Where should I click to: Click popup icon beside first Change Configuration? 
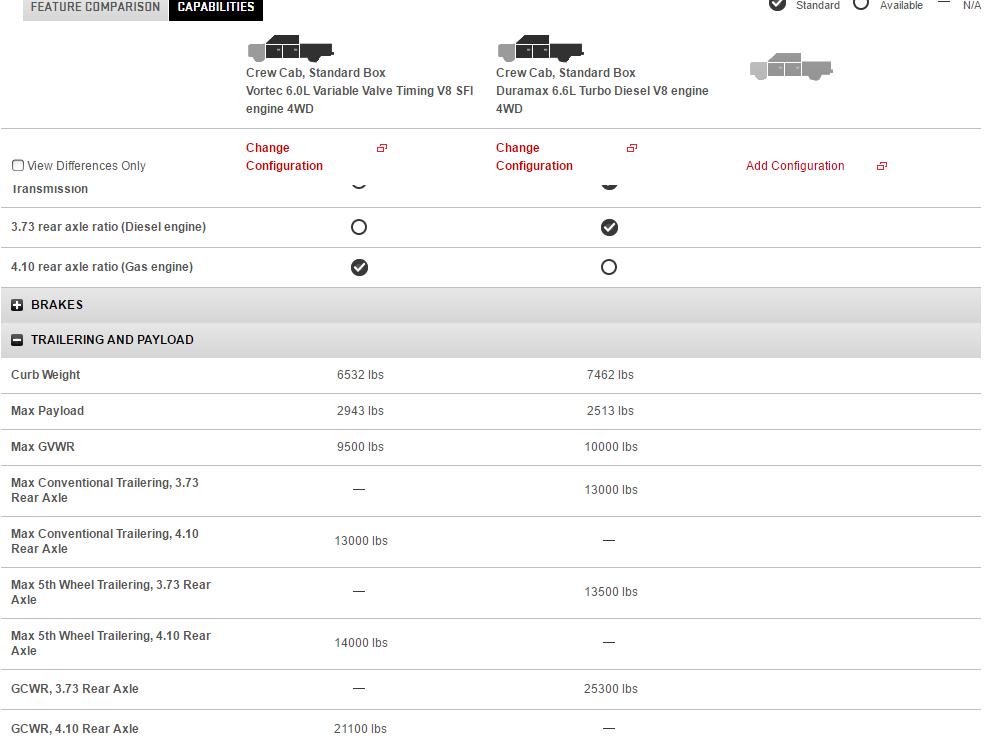point(382,148)
